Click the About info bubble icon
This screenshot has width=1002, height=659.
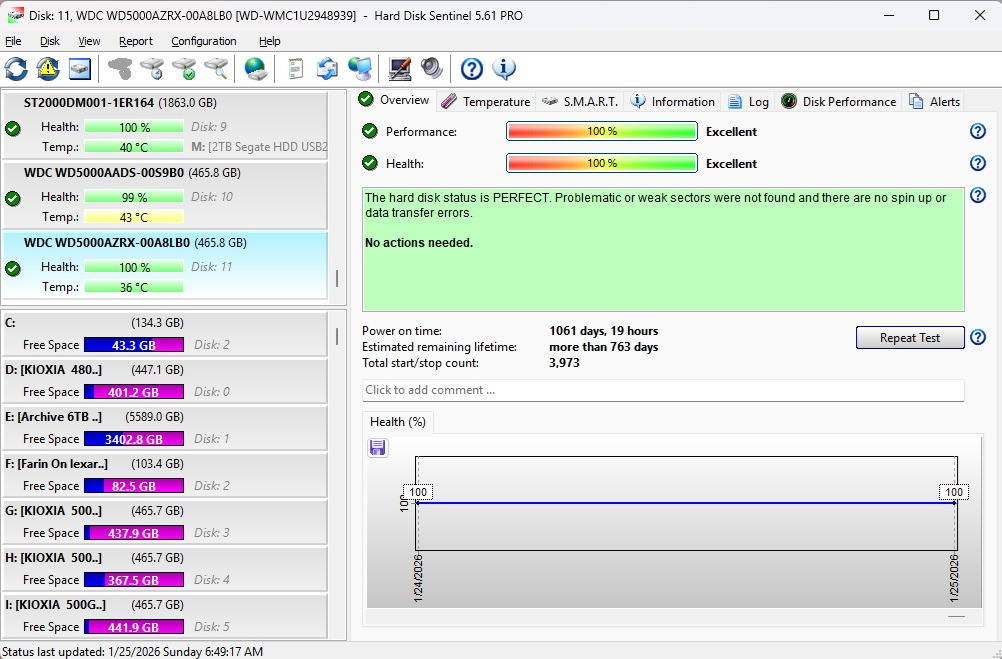[x=504, y=69]
